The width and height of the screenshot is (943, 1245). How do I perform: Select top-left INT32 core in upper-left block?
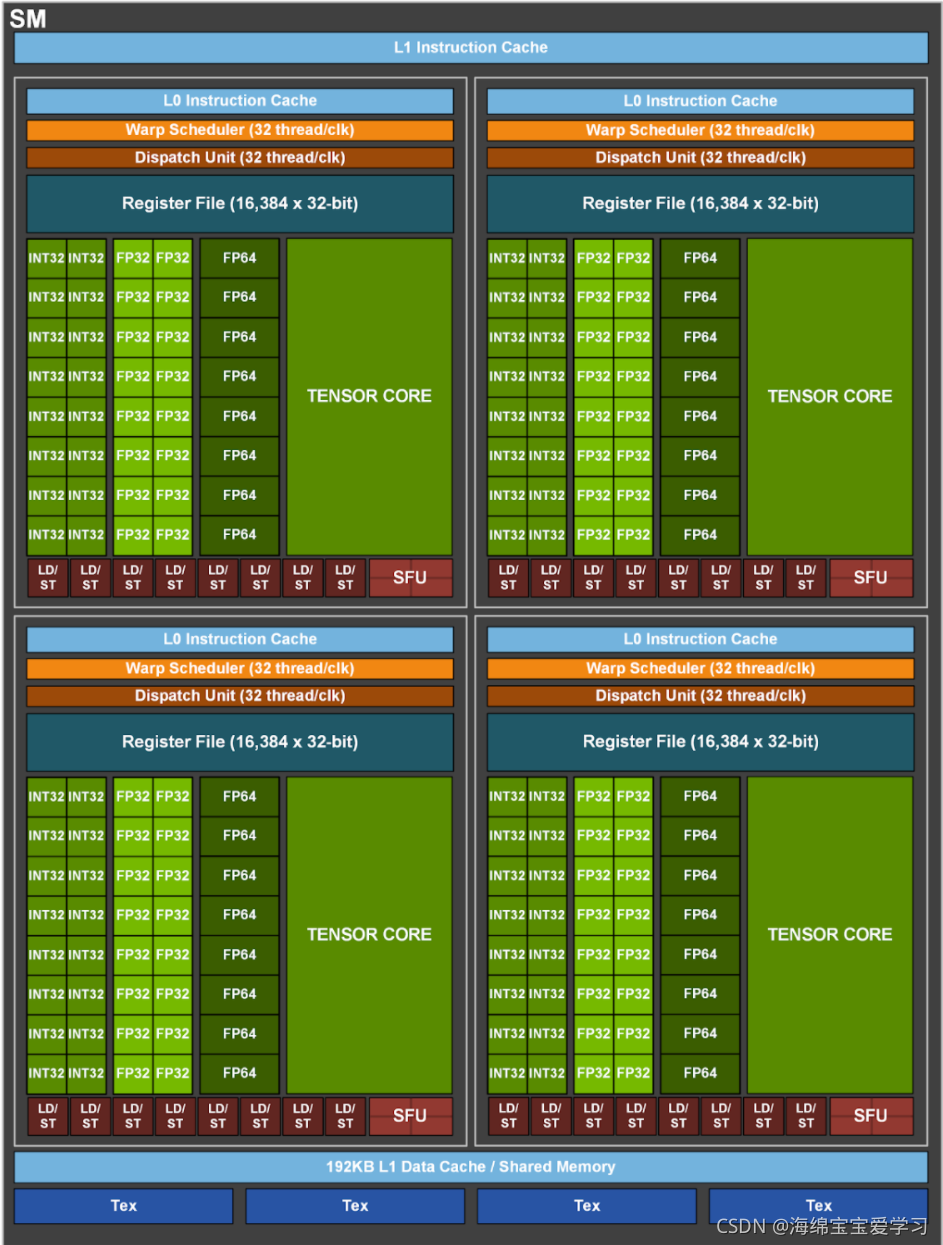point(47,258)
